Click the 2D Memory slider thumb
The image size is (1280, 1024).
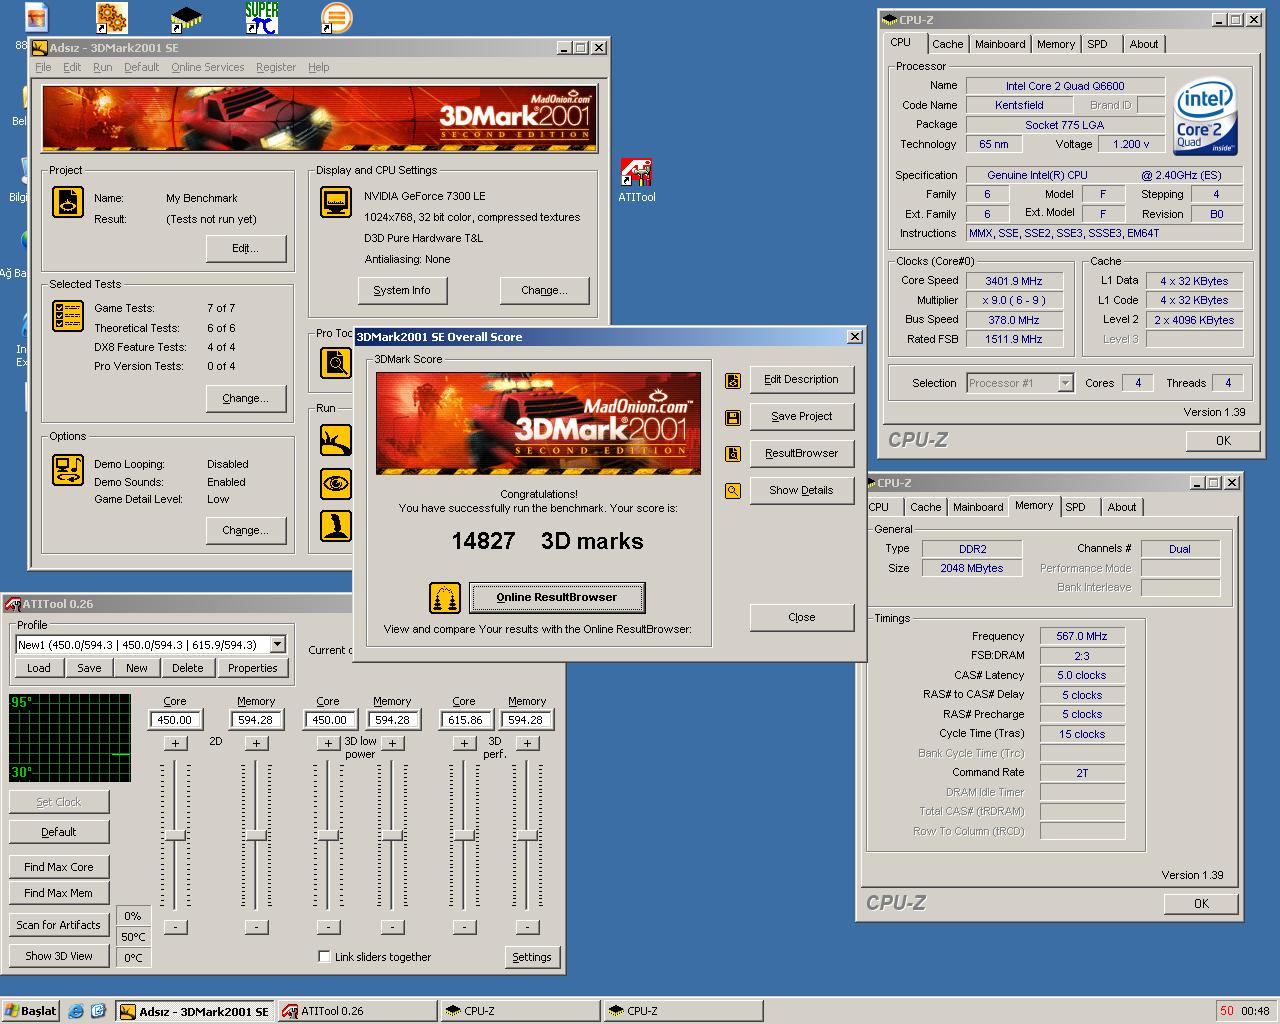tap(256, 835)
